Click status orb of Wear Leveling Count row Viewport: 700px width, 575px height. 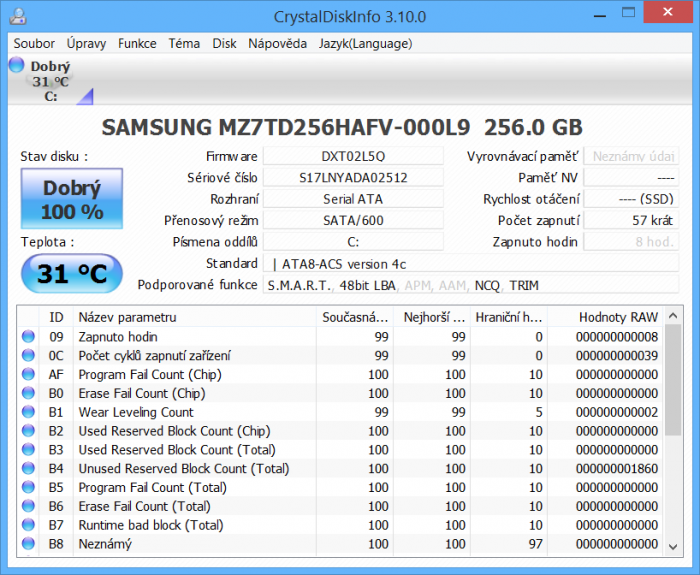(28, 412)
